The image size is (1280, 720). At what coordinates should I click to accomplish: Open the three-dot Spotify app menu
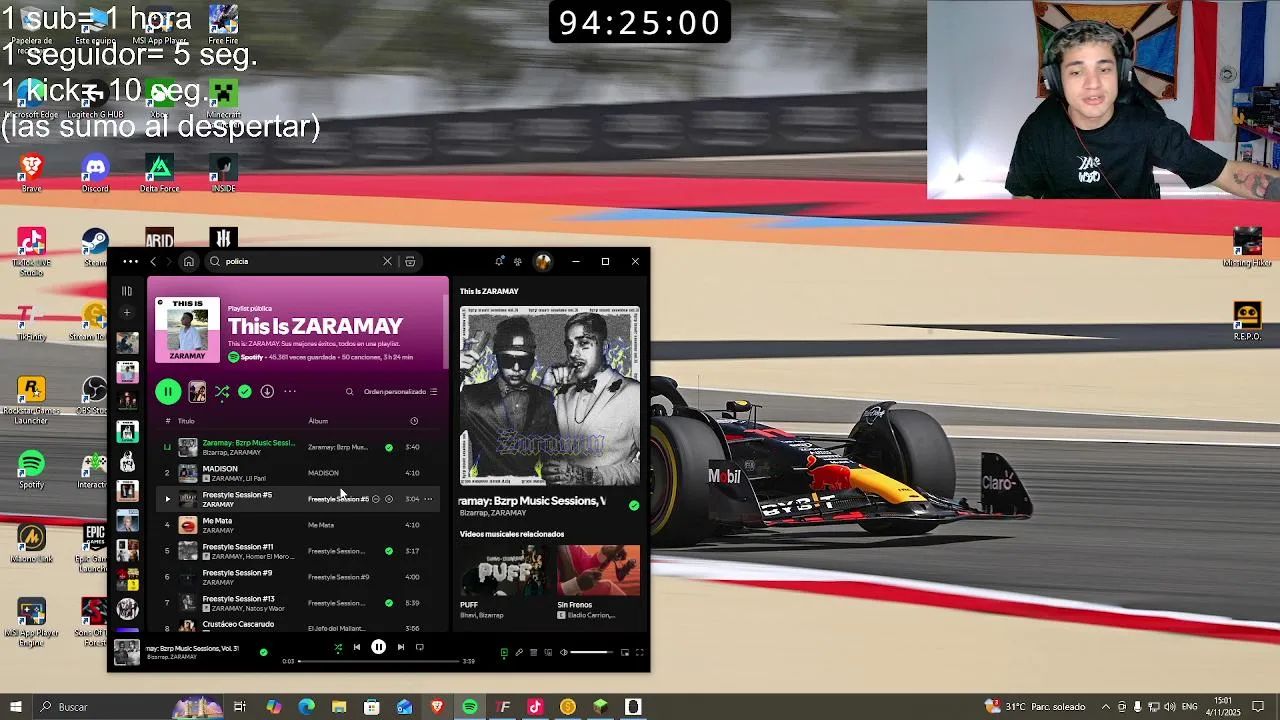[x=130, y=261]
